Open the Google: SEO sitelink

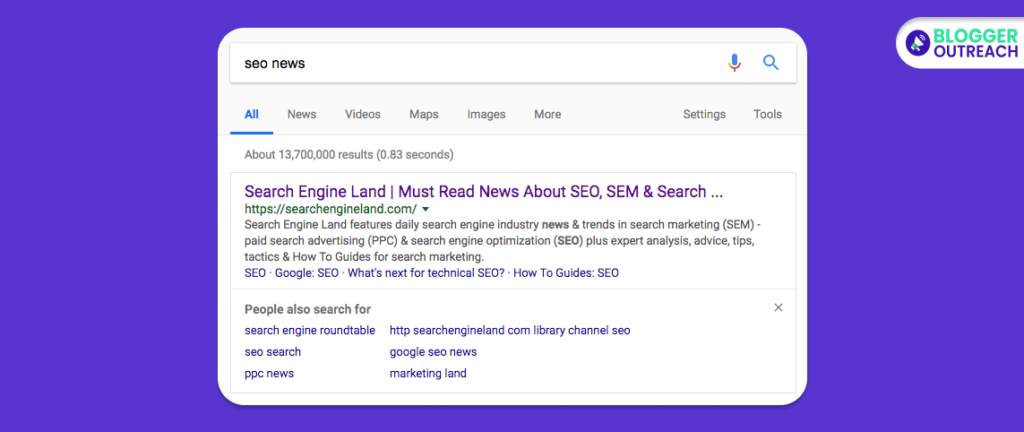pos(307,273)
